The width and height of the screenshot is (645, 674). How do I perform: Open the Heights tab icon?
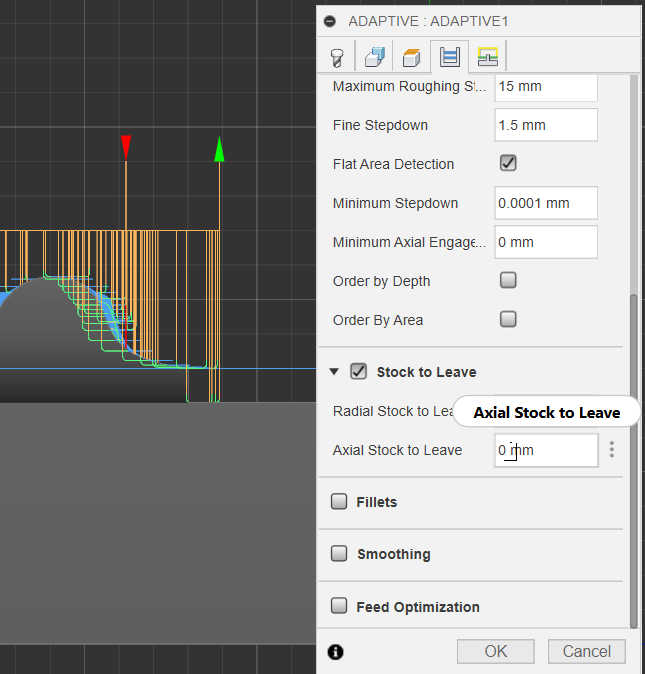411,56
